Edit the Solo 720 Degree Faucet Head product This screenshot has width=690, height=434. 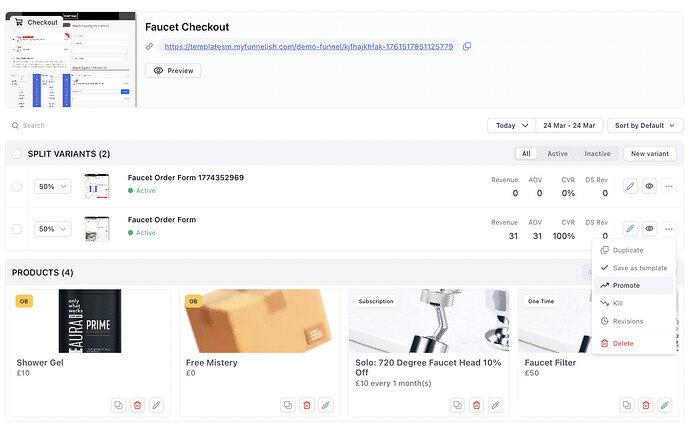(495, 404)
